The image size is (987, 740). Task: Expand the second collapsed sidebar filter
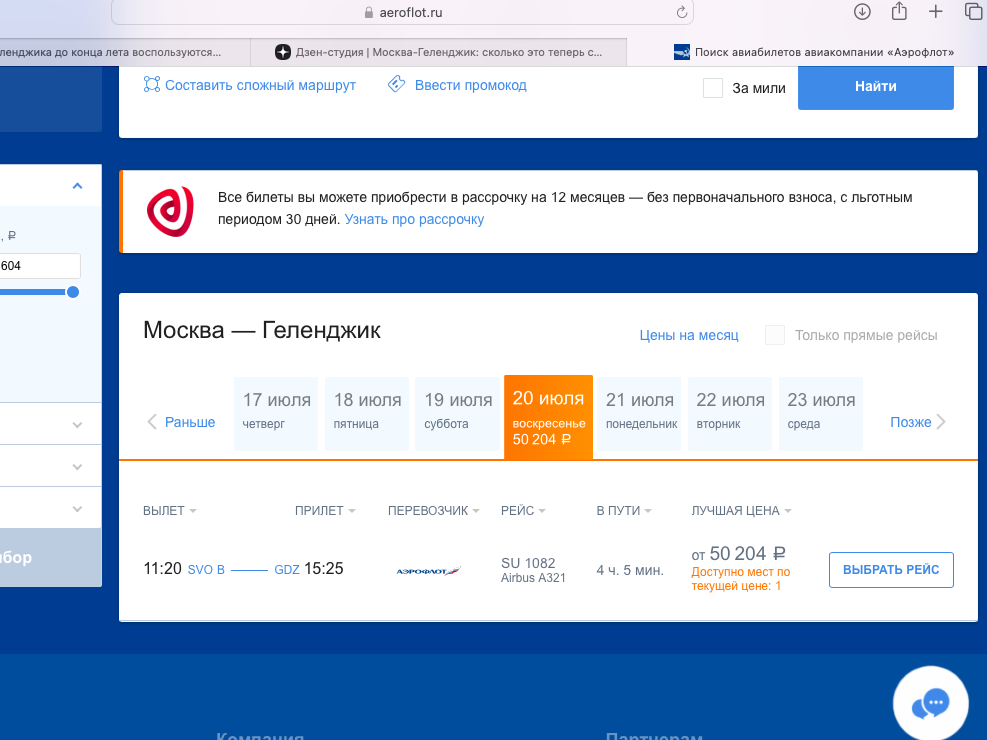pyautogui.click(x=77, y=467)
